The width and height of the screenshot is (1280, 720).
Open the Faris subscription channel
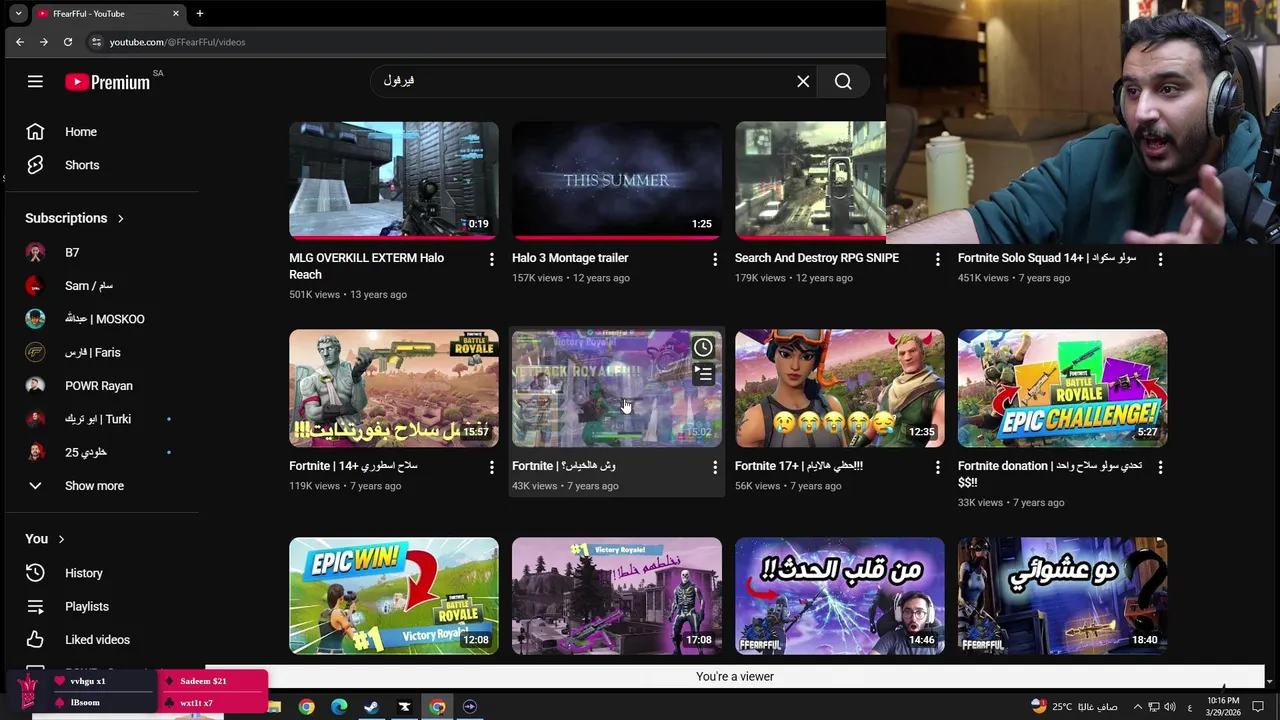tap(101, 352)
